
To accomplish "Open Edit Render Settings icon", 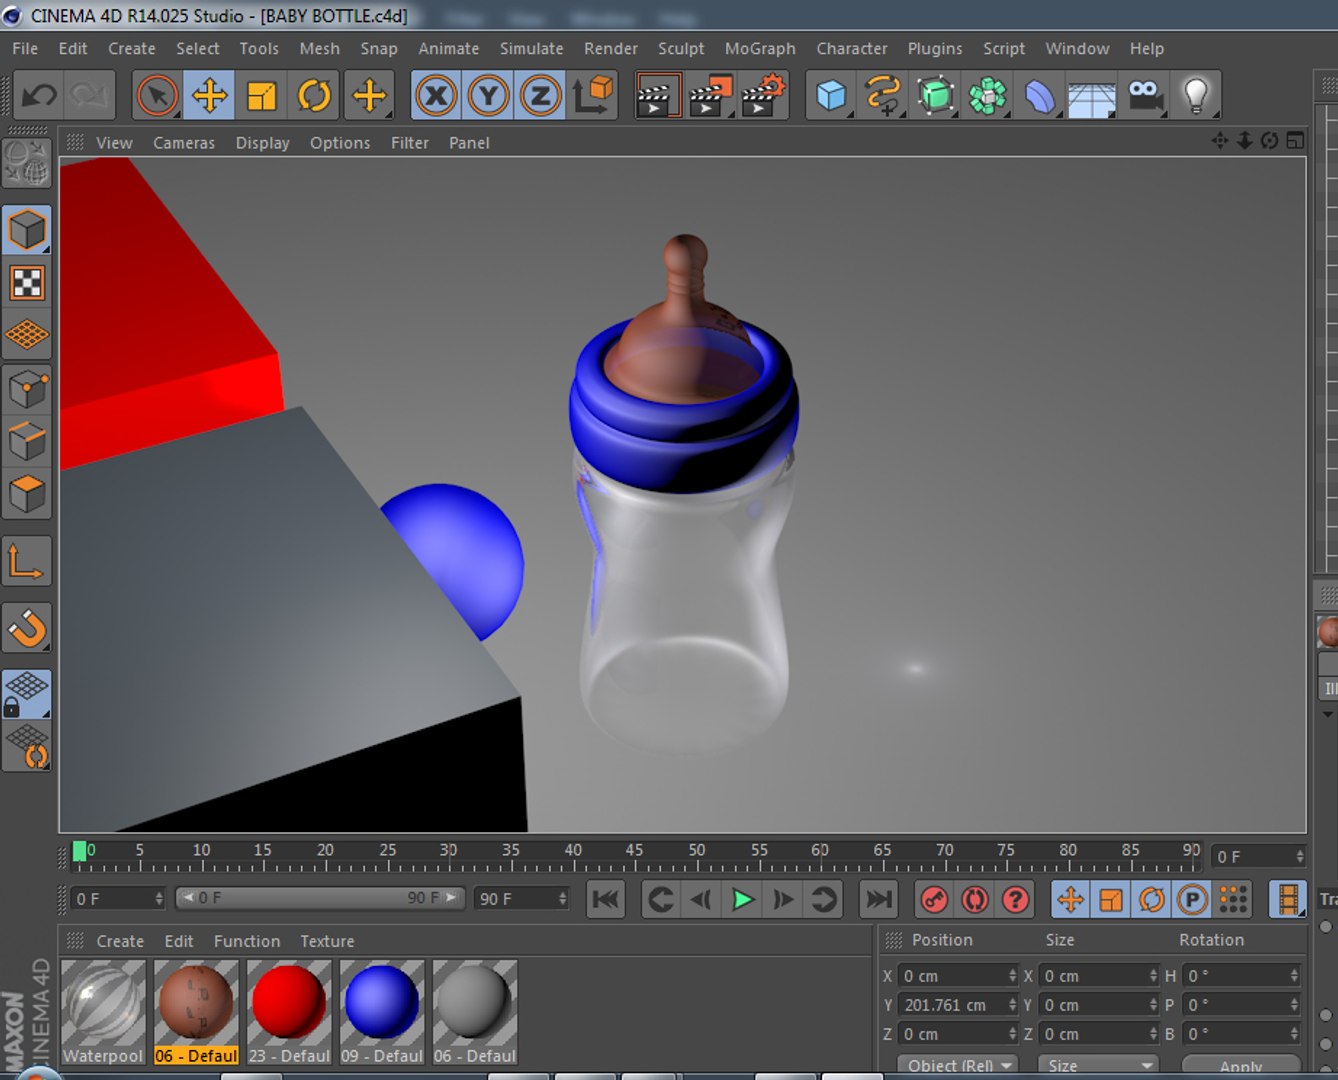I will pyautogui.click(x=763, y=96).
